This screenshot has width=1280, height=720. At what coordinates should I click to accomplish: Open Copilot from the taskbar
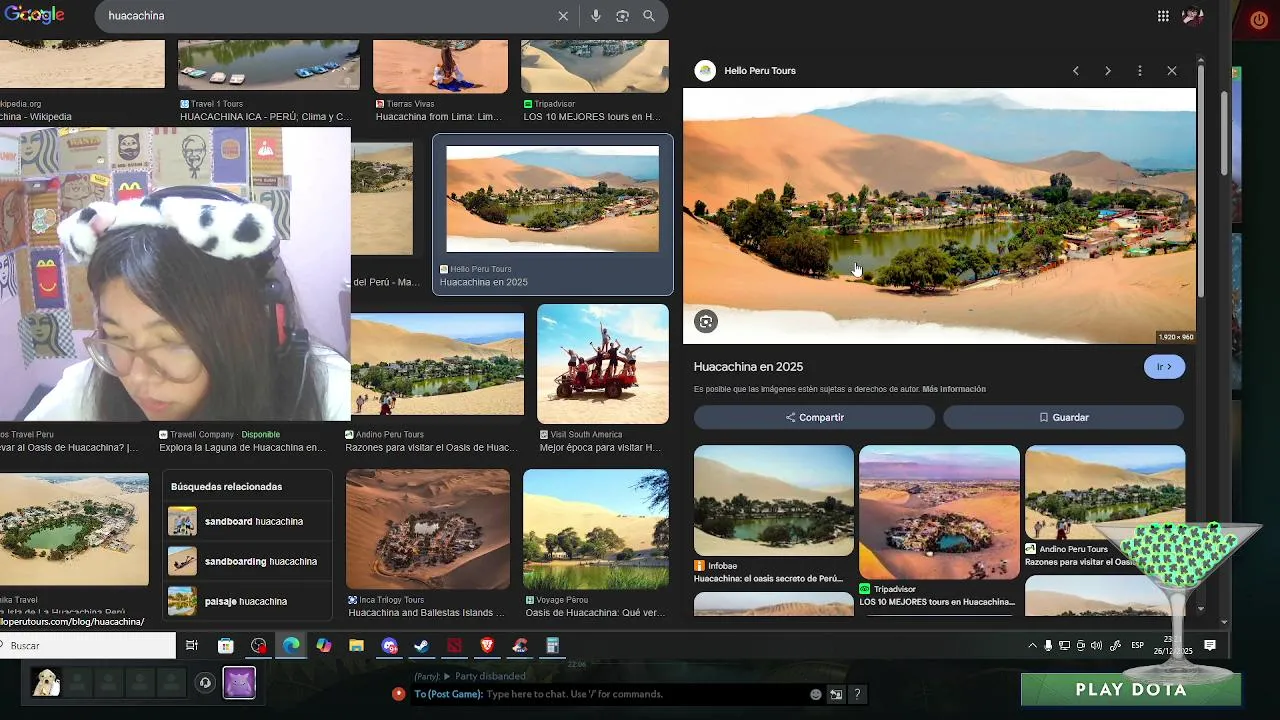[324, 646]
